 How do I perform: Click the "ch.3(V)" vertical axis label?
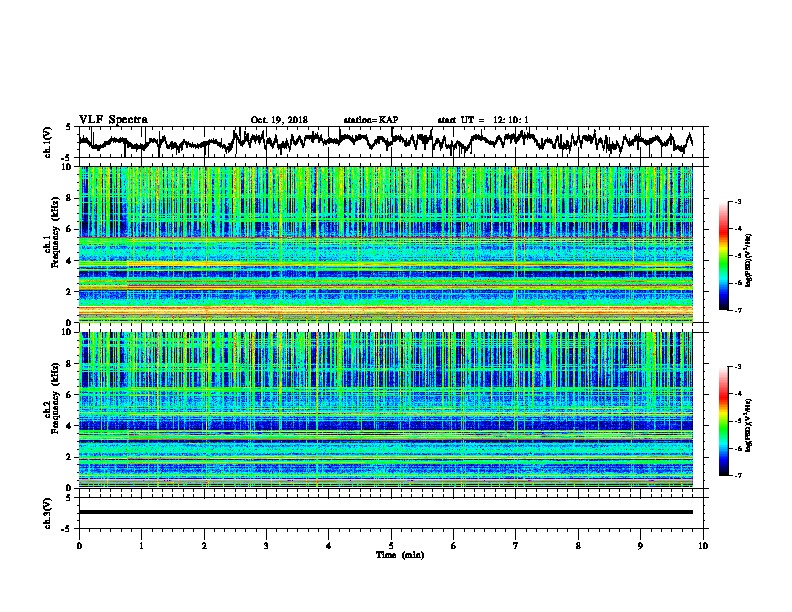(47, 513)
